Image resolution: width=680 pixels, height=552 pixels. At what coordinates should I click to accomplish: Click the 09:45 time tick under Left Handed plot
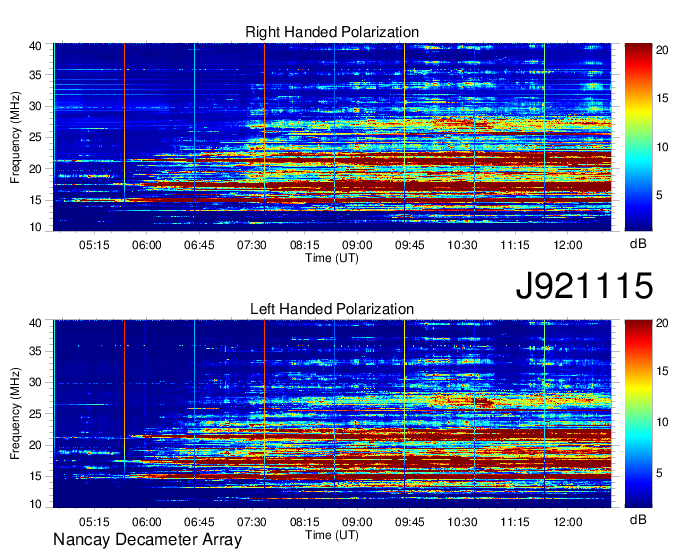410,522
